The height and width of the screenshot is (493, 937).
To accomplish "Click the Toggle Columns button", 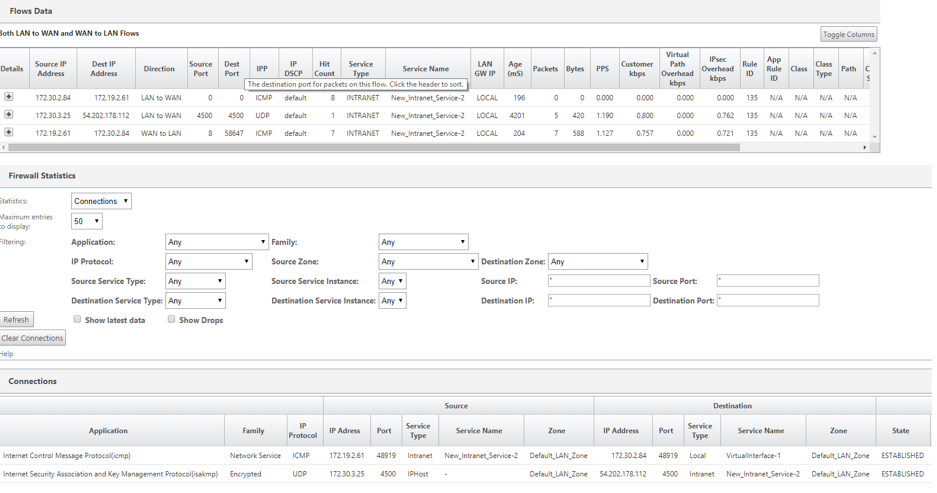I will (x=849, y=35).
